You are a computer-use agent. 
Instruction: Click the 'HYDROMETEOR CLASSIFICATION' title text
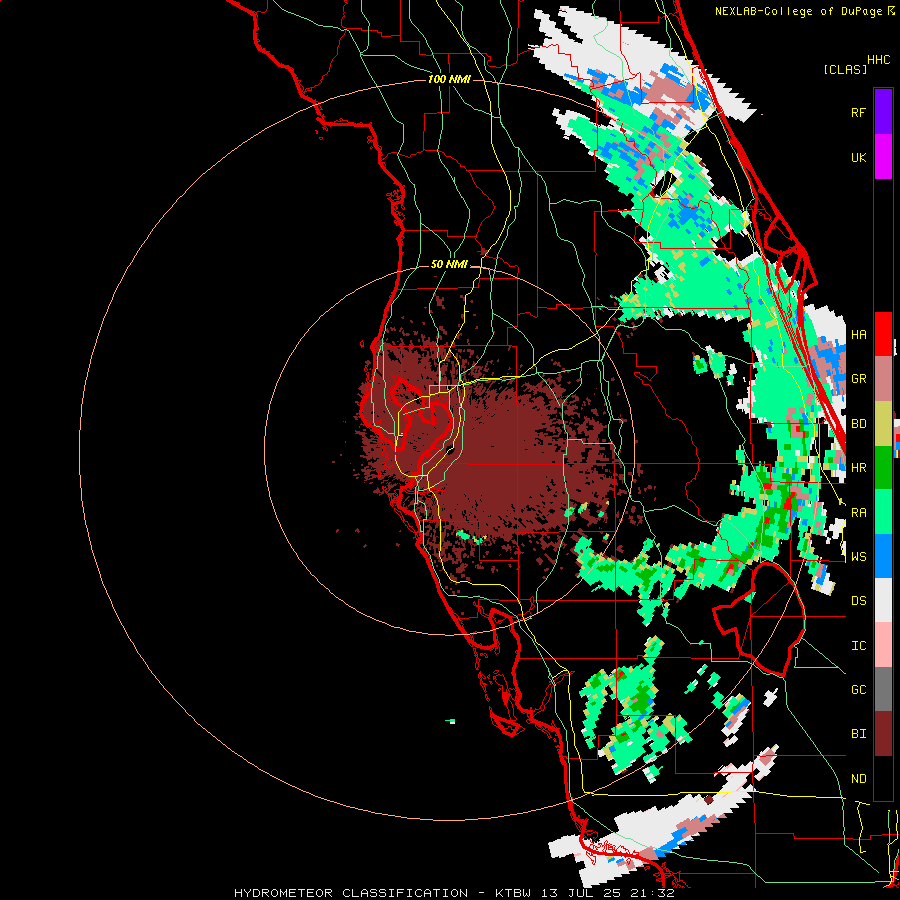[x=351, y=893]
